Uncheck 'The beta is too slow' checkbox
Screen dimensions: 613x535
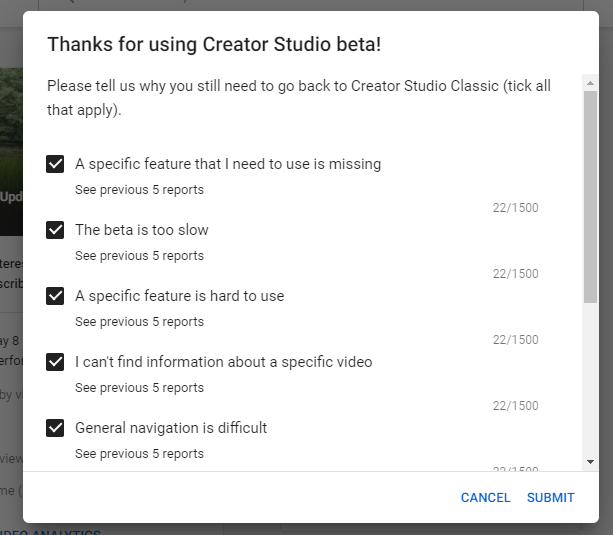[55, 230]
